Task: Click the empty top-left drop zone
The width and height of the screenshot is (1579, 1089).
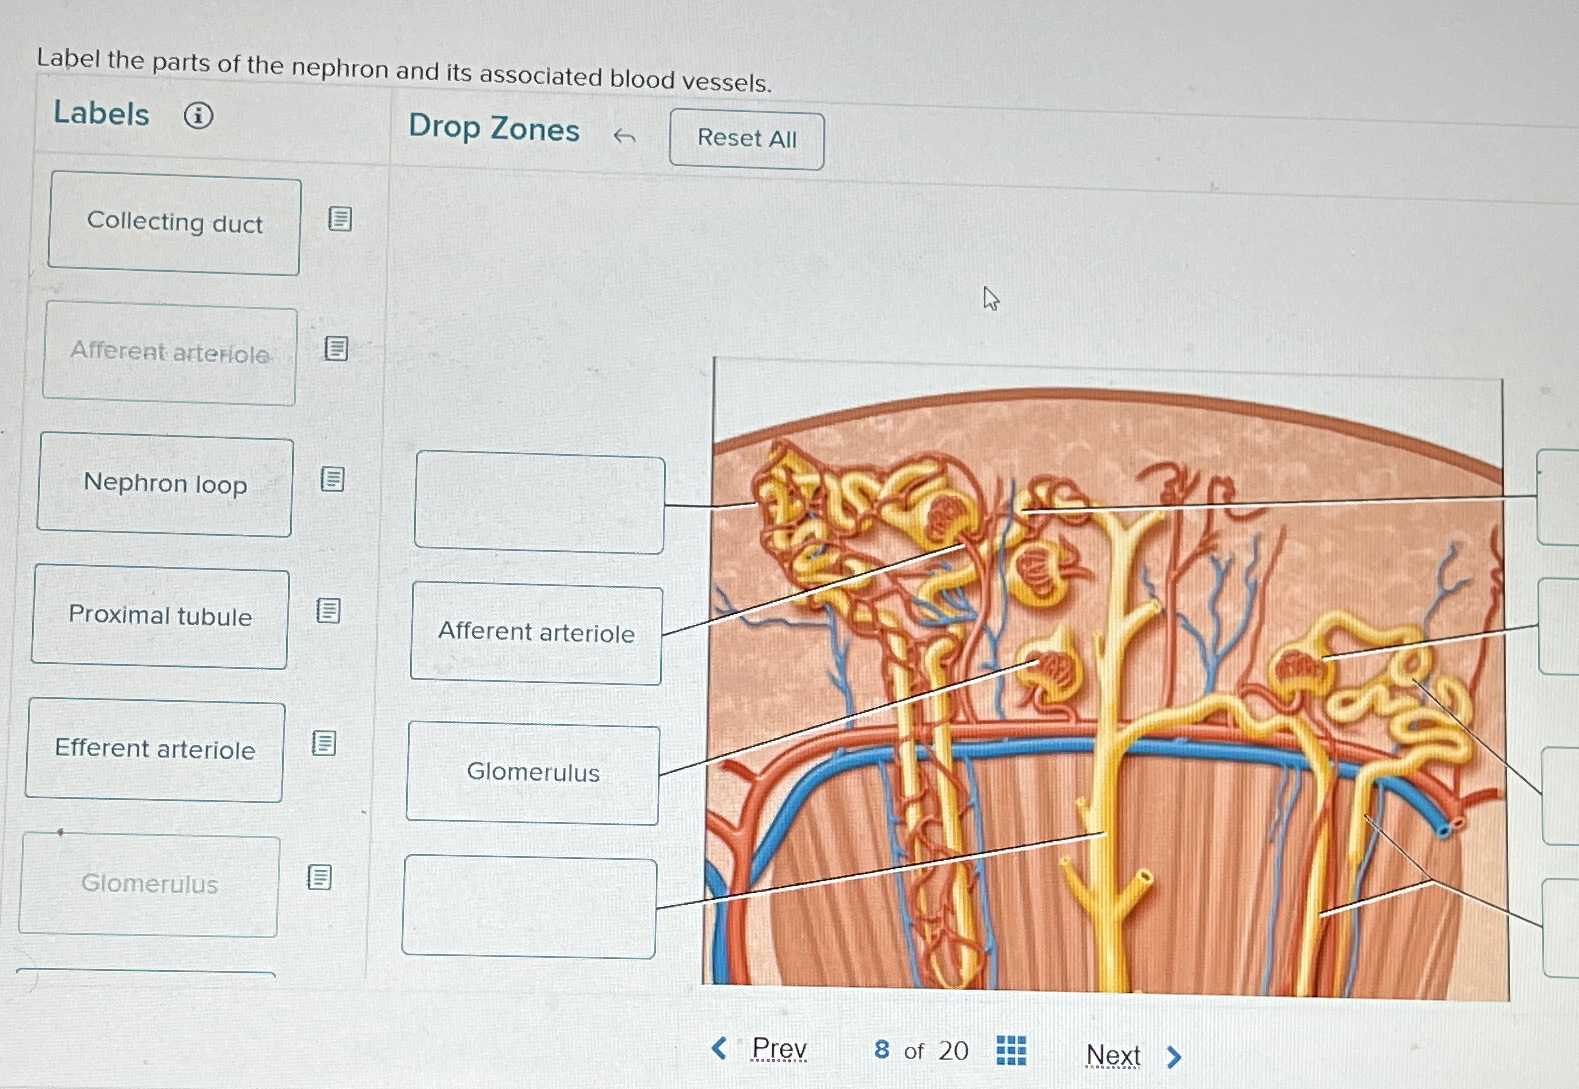Action: point(540,502)
